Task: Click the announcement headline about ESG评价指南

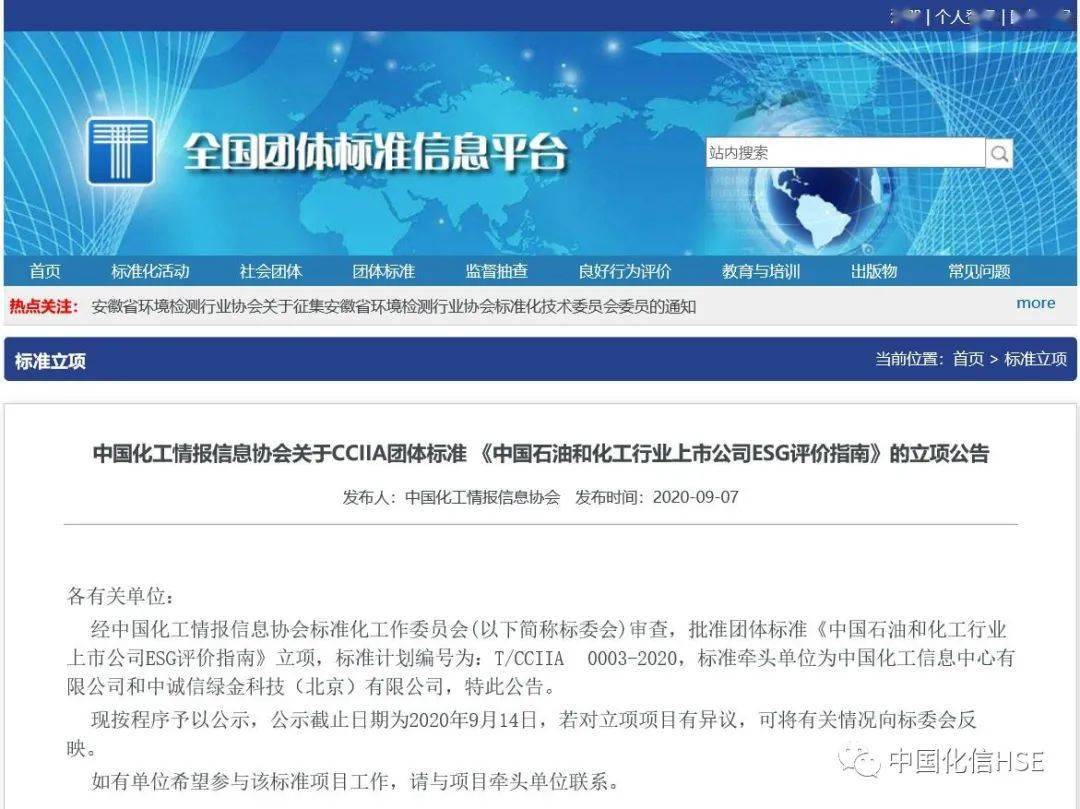Action: pos(541,454)
